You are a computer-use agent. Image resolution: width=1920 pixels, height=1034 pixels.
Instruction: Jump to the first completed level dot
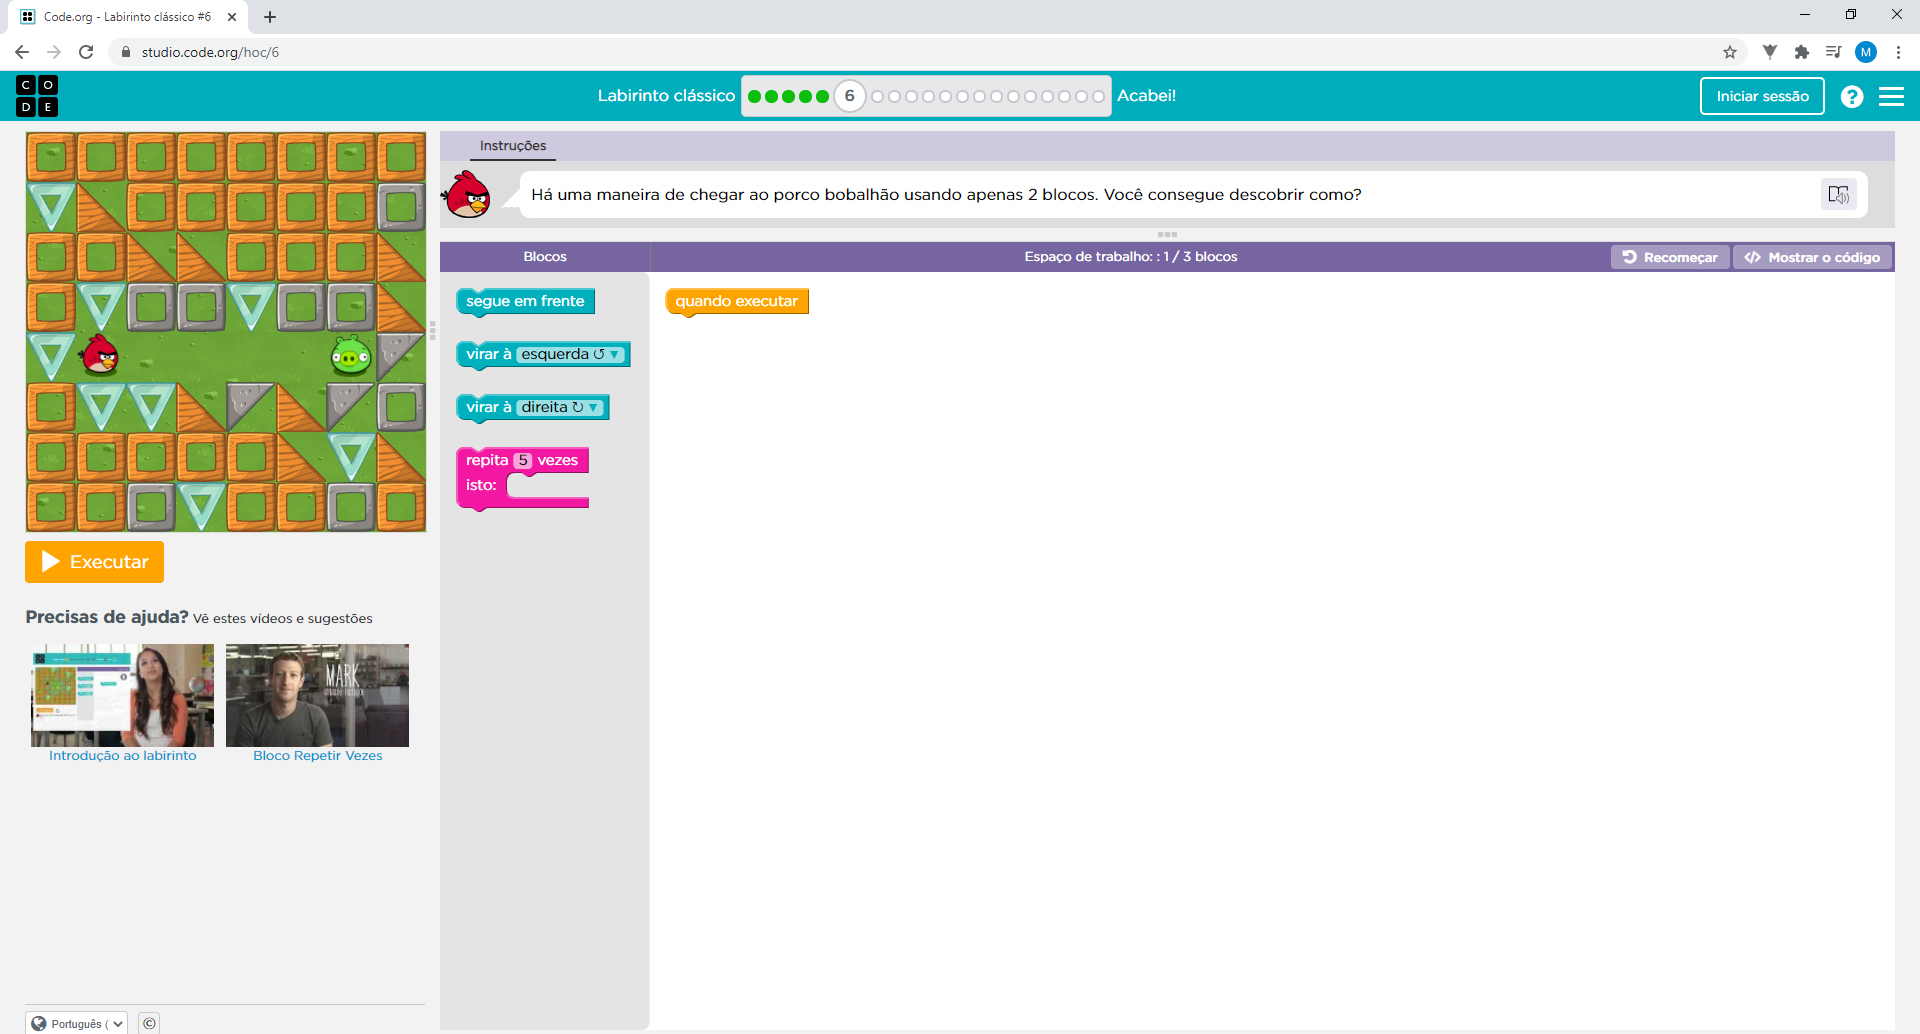coord(755,97)
